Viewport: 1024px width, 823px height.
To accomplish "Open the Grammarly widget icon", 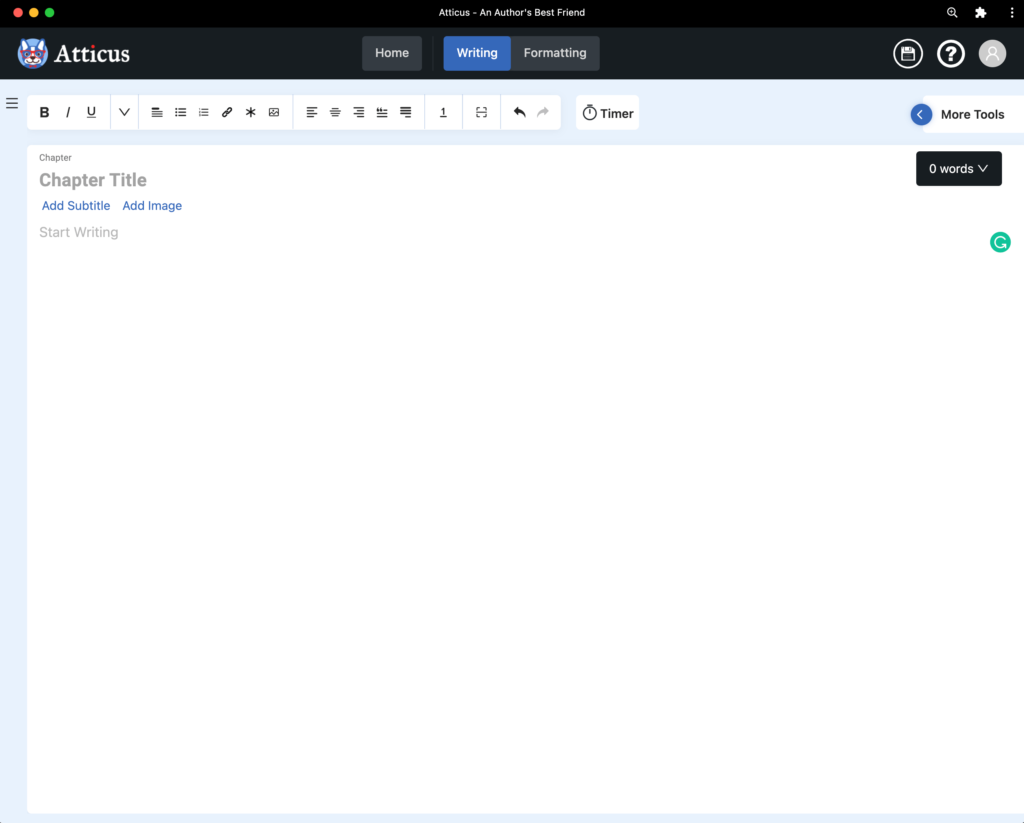I will 1000,242.
